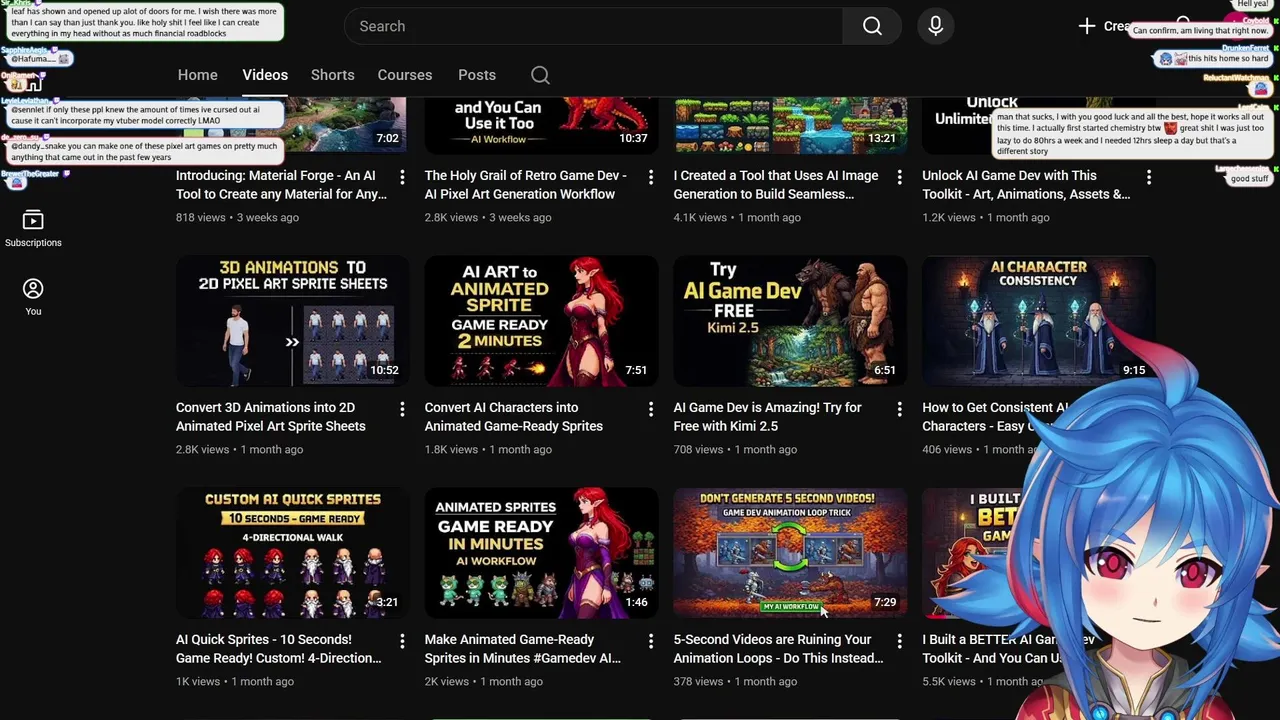The height and width of the screenshot is (720, 1280).
Task: Open The Holy Grail of Retro Game Dev title
Action: coord(526,185)
